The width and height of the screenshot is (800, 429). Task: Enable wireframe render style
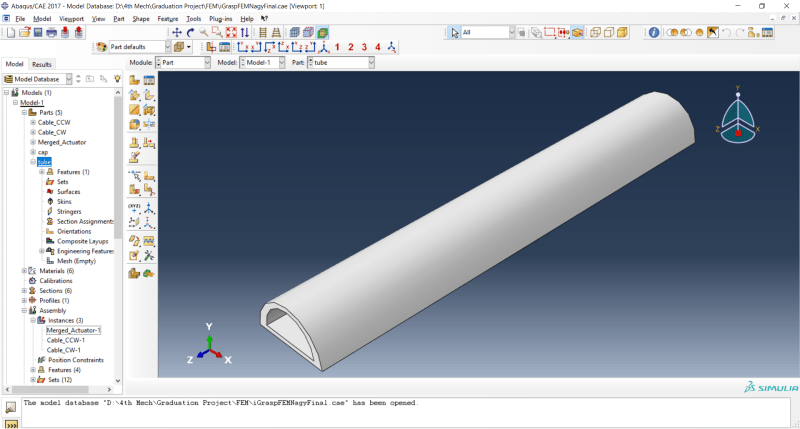coord(595,33)
